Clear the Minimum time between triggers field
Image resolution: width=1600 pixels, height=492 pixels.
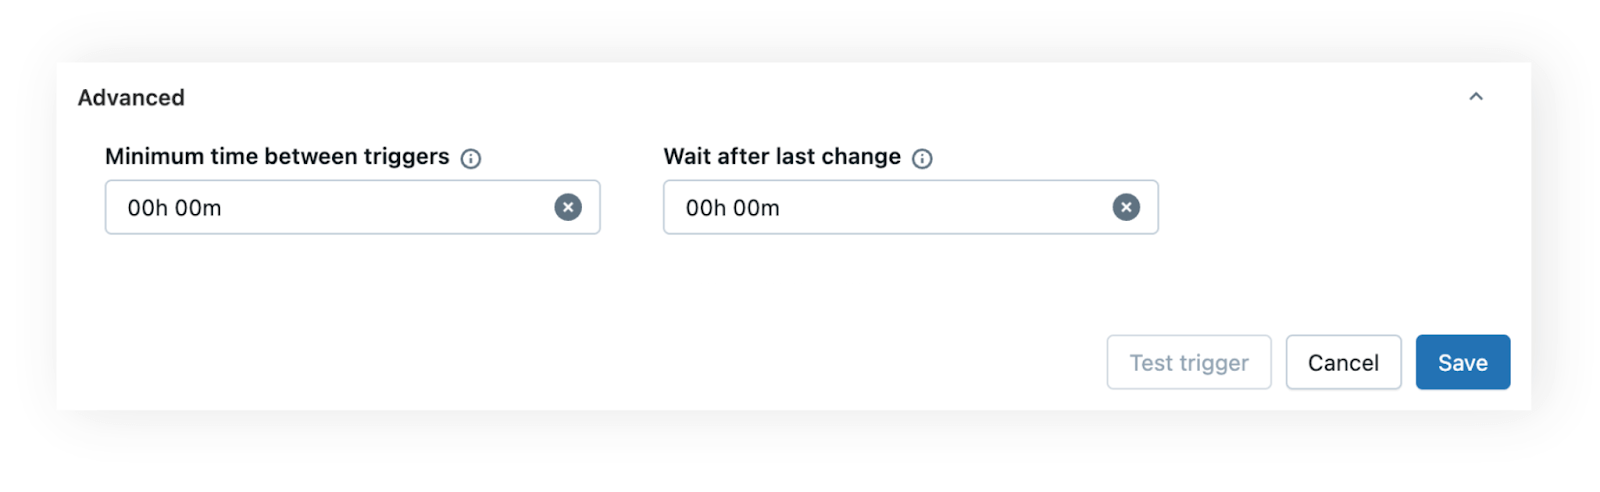[x=568, y=207]
